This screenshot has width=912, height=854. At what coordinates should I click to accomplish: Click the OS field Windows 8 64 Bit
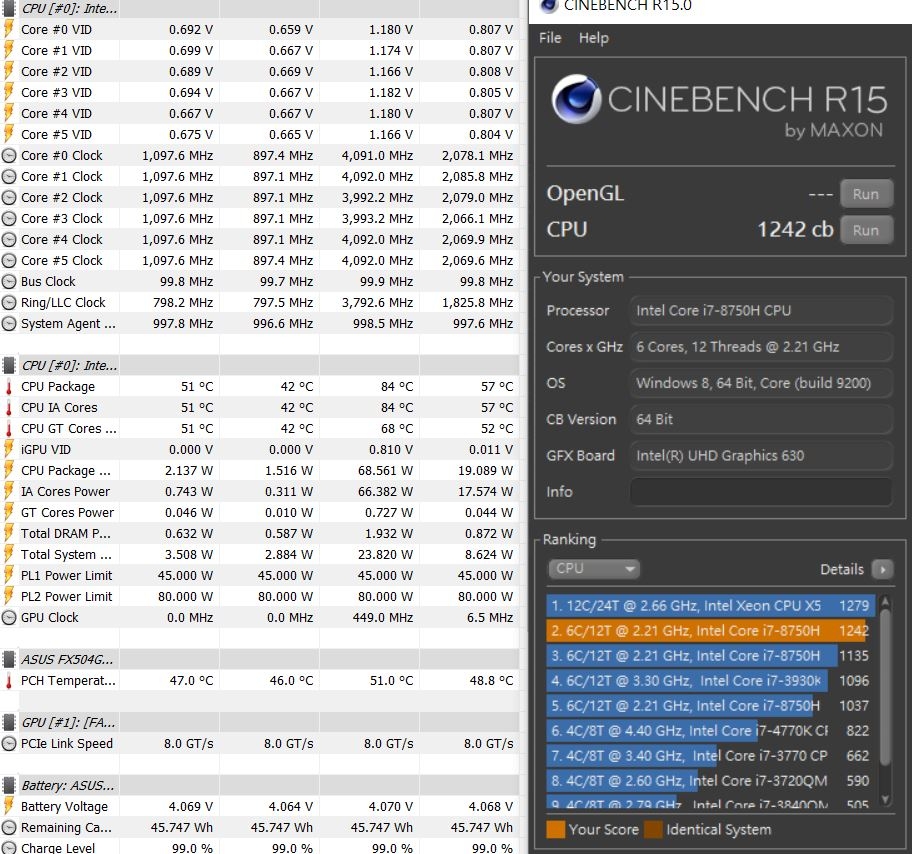[761, 383]
